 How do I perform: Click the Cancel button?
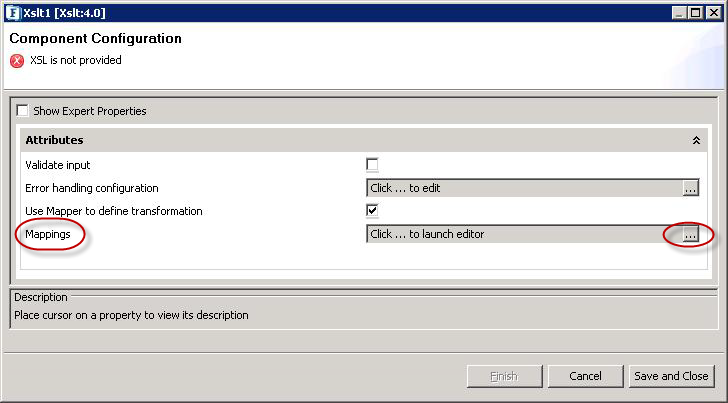point(585,376)
